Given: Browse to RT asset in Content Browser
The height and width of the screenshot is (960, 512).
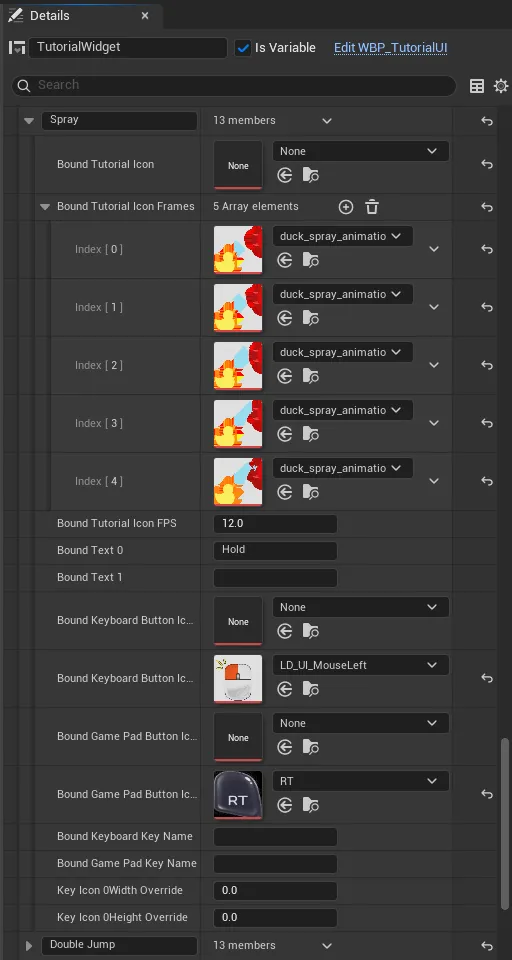Looking at the screenshot, I should (x=311, y=805).
